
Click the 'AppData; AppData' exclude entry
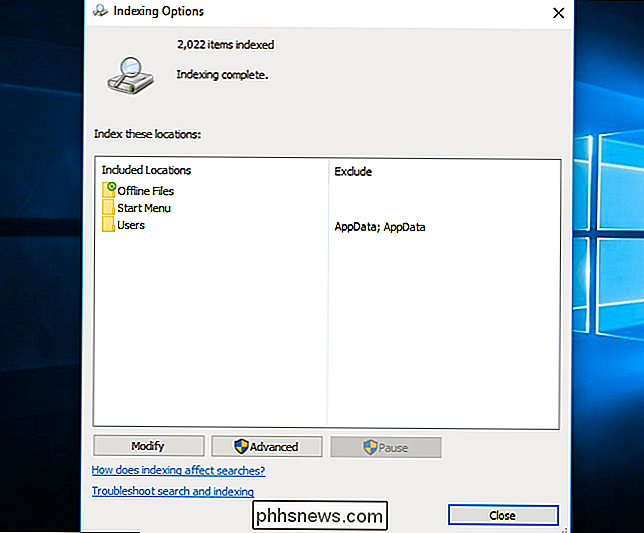coord(380,227)
